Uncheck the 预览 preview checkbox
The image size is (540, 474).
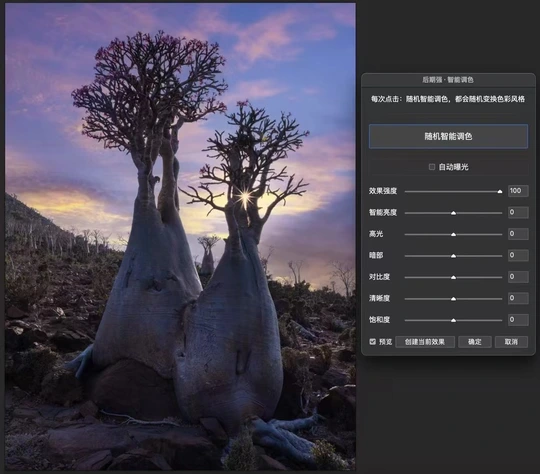(x=373, y=342)
